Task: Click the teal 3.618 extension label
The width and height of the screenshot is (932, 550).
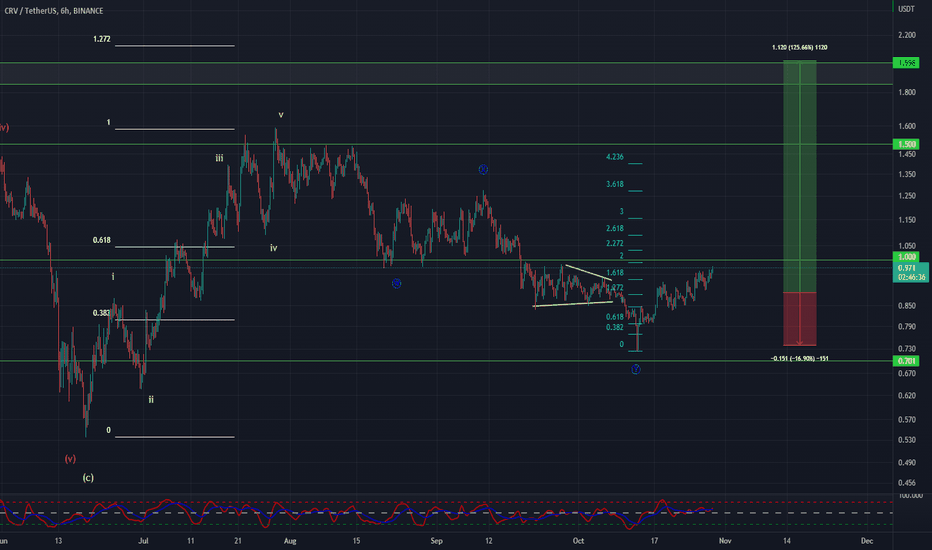Action: click(x=615, y=184)
